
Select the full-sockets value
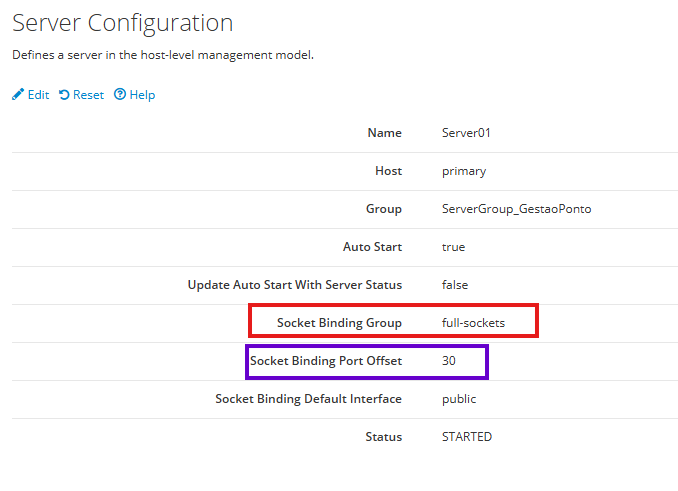tap(473, 323)
